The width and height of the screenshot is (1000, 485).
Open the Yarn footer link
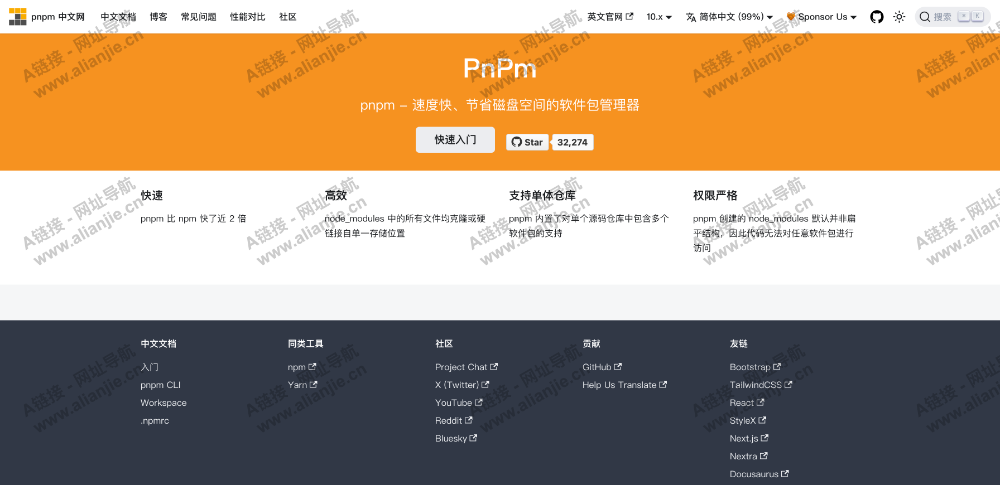coord(302,385)
